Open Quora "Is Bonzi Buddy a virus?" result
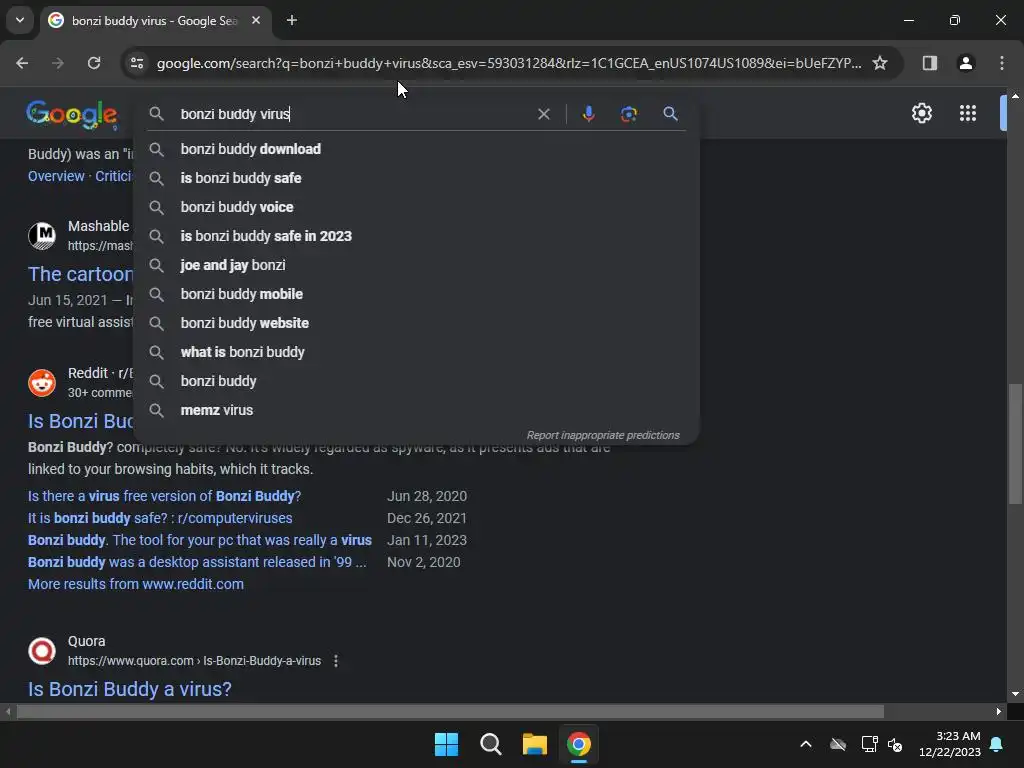Screen dimensions: 1024x768 [x=129, y=689]
